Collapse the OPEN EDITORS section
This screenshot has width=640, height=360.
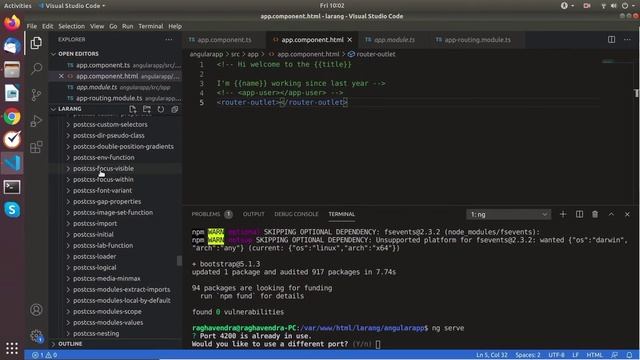point(116,54)
